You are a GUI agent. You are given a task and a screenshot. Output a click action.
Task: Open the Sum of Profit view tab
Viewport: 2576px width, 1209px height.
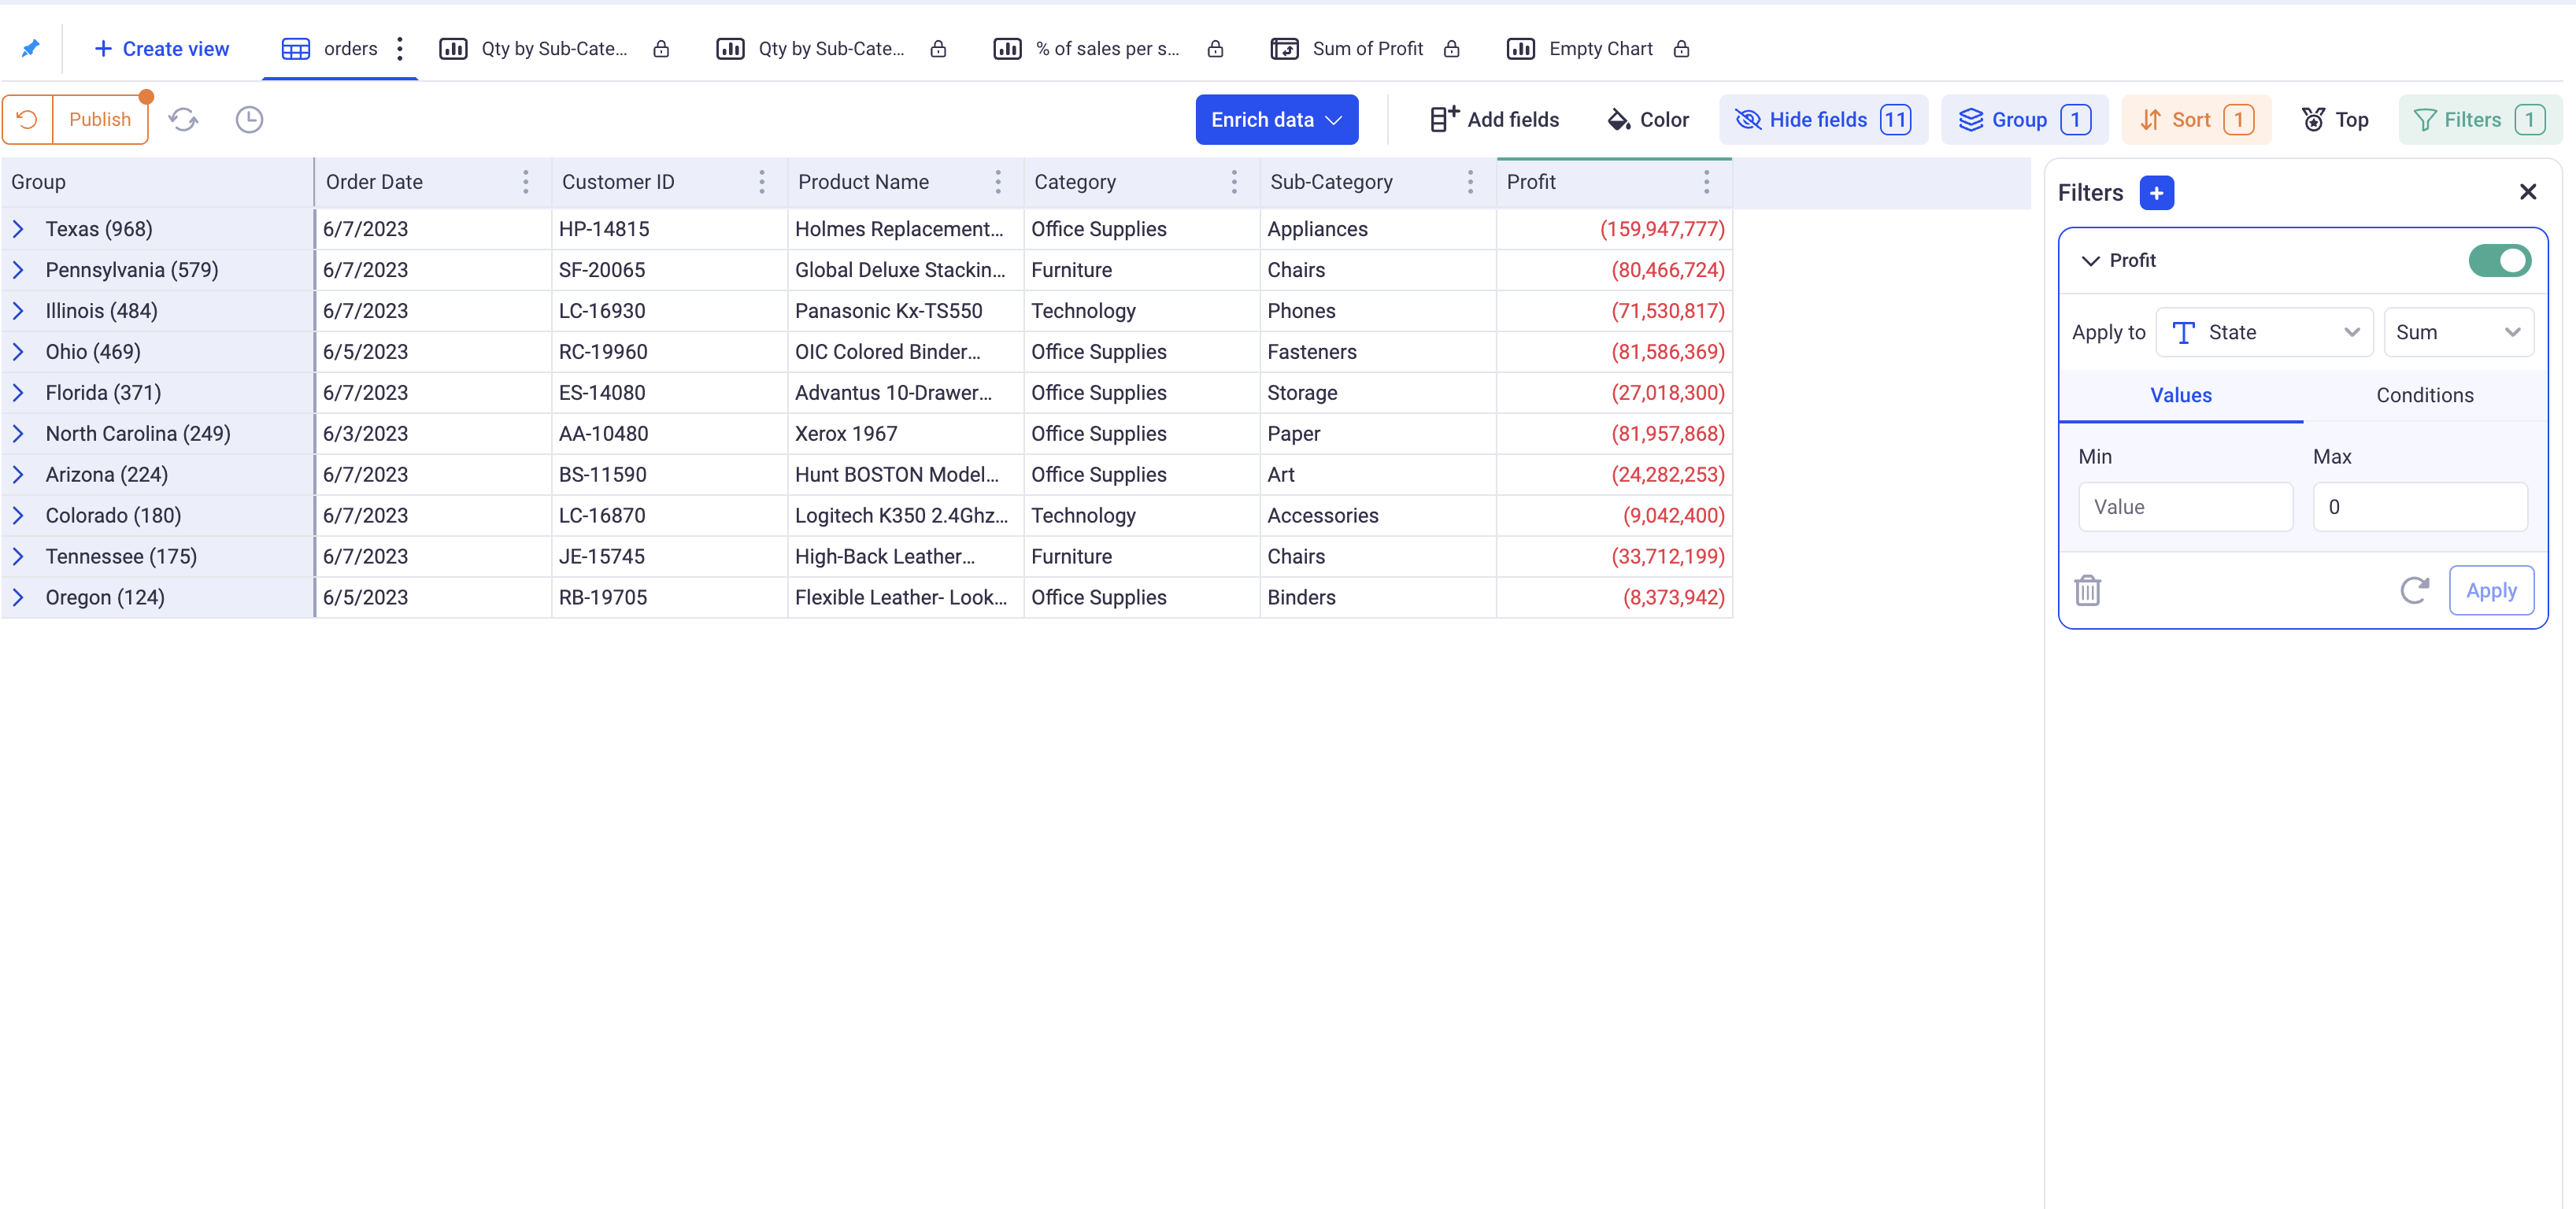click(1366, 48)
